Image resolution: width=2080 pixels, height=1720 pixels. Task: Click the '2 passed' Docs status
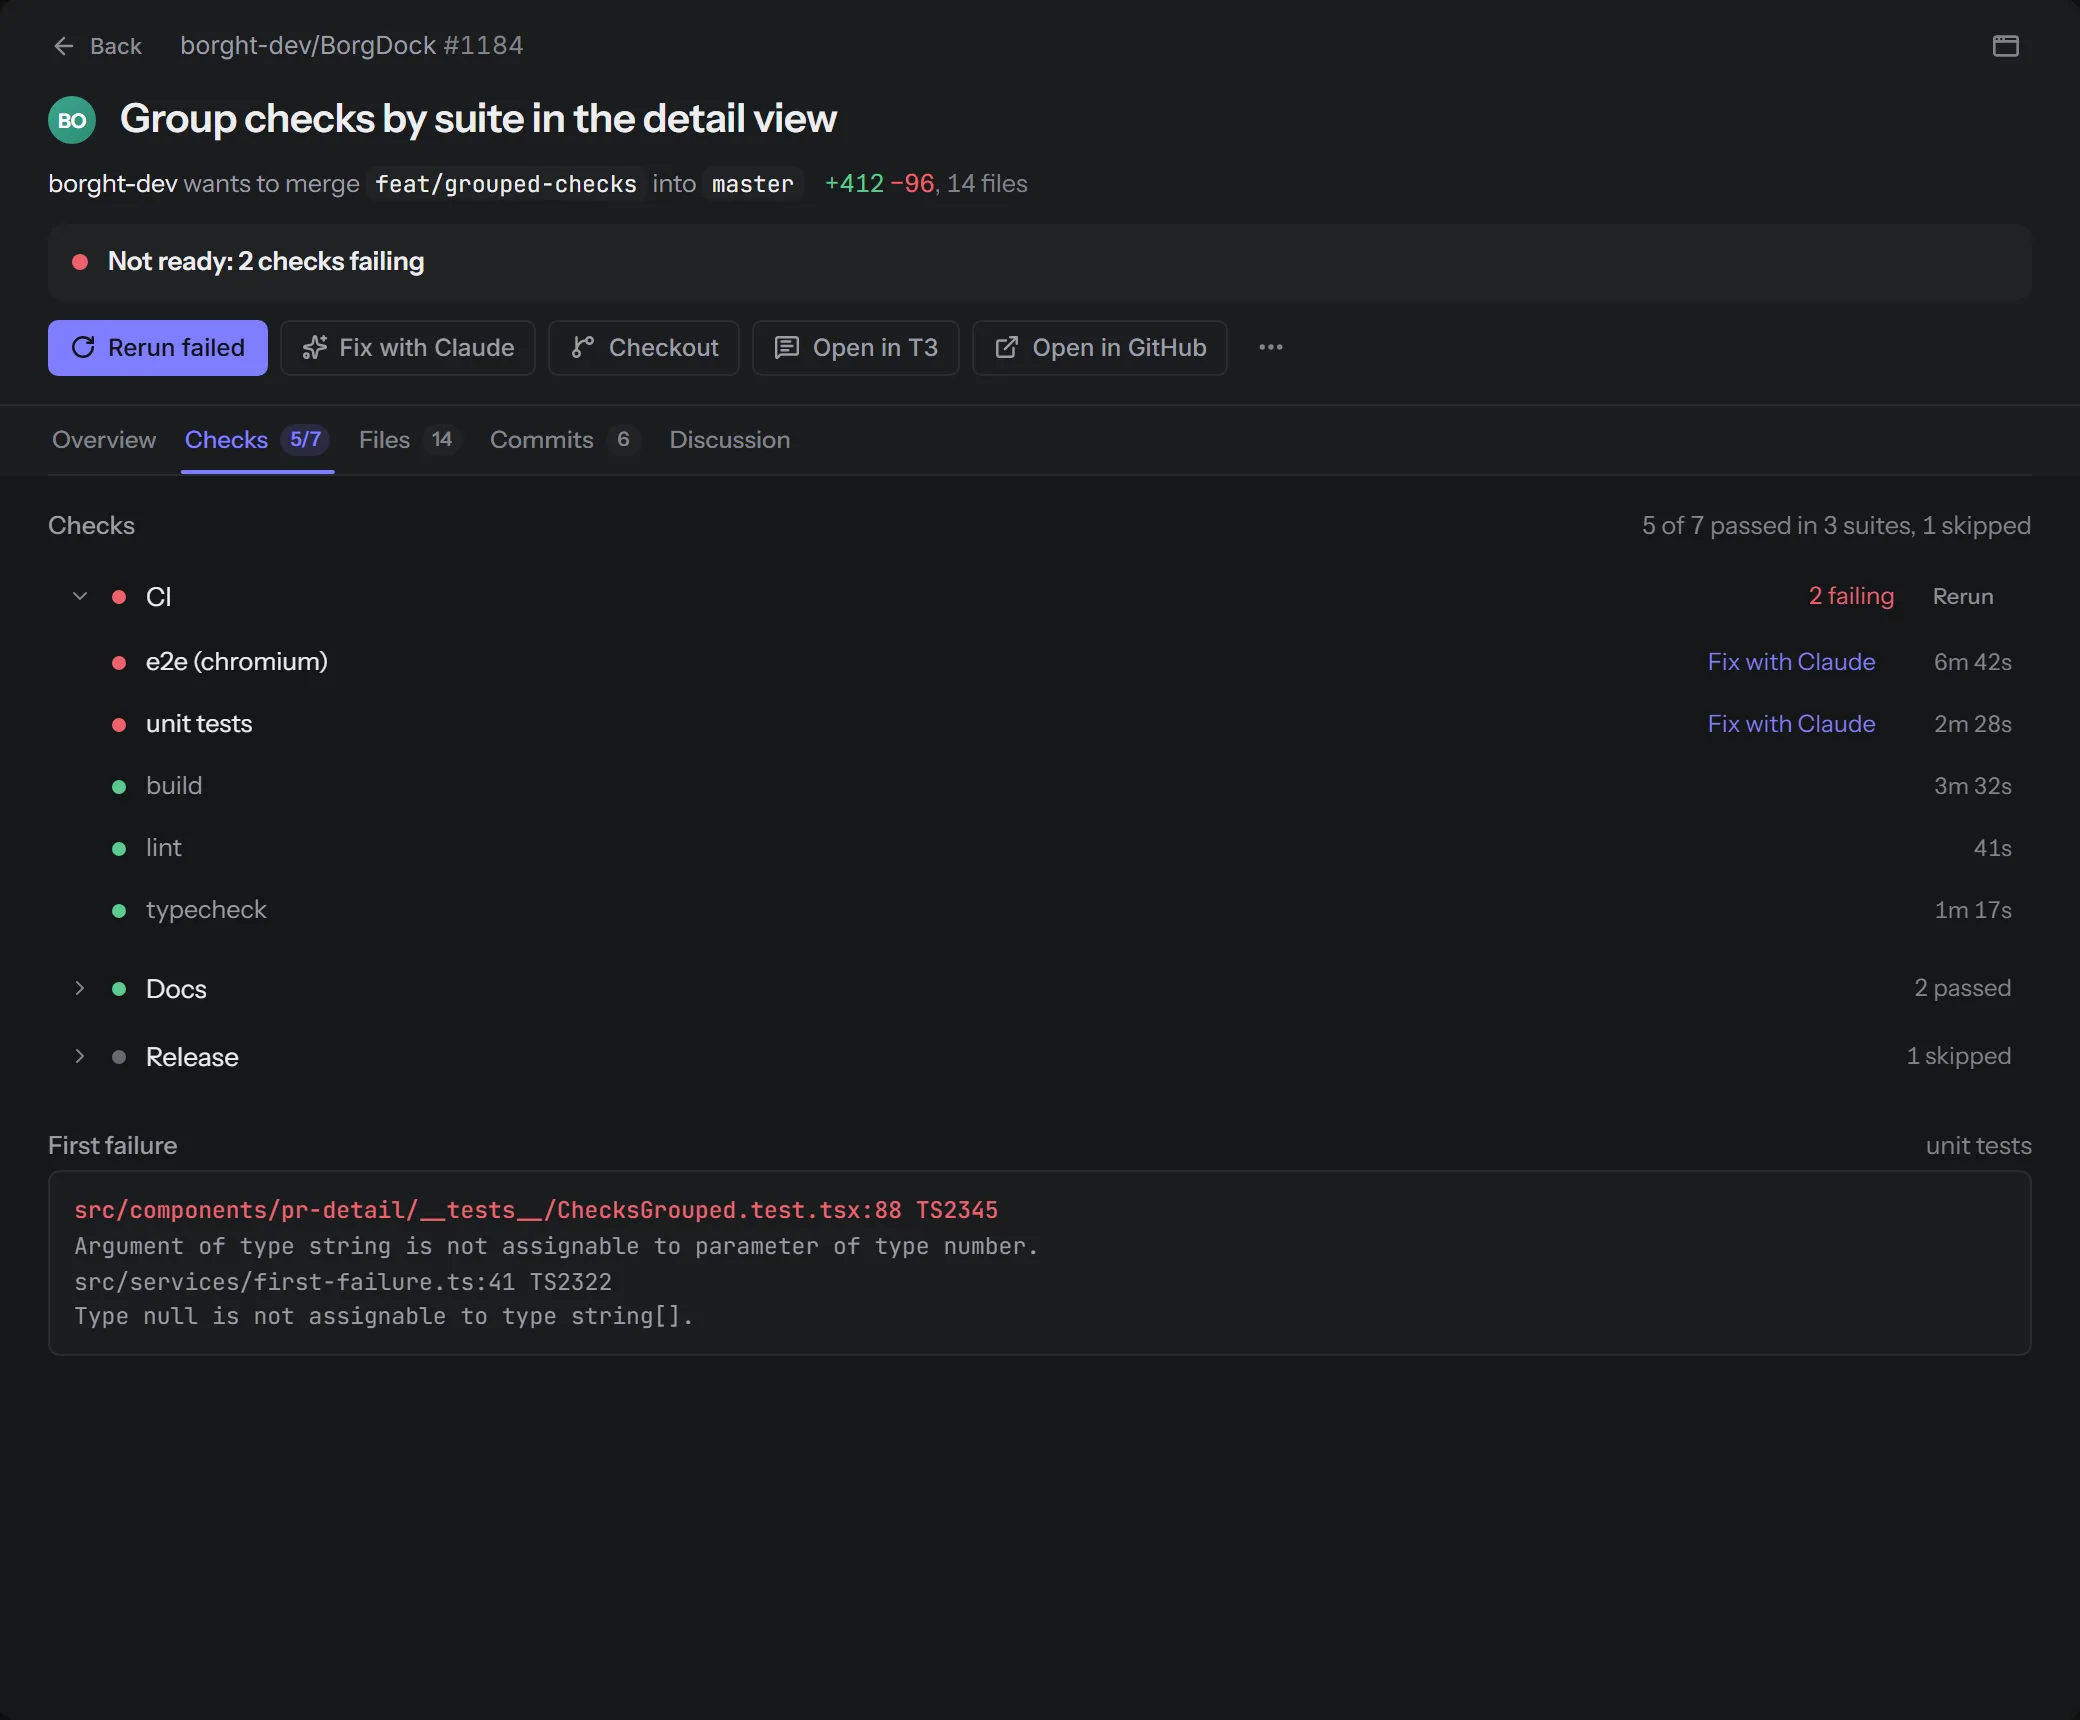(1962, 988)
